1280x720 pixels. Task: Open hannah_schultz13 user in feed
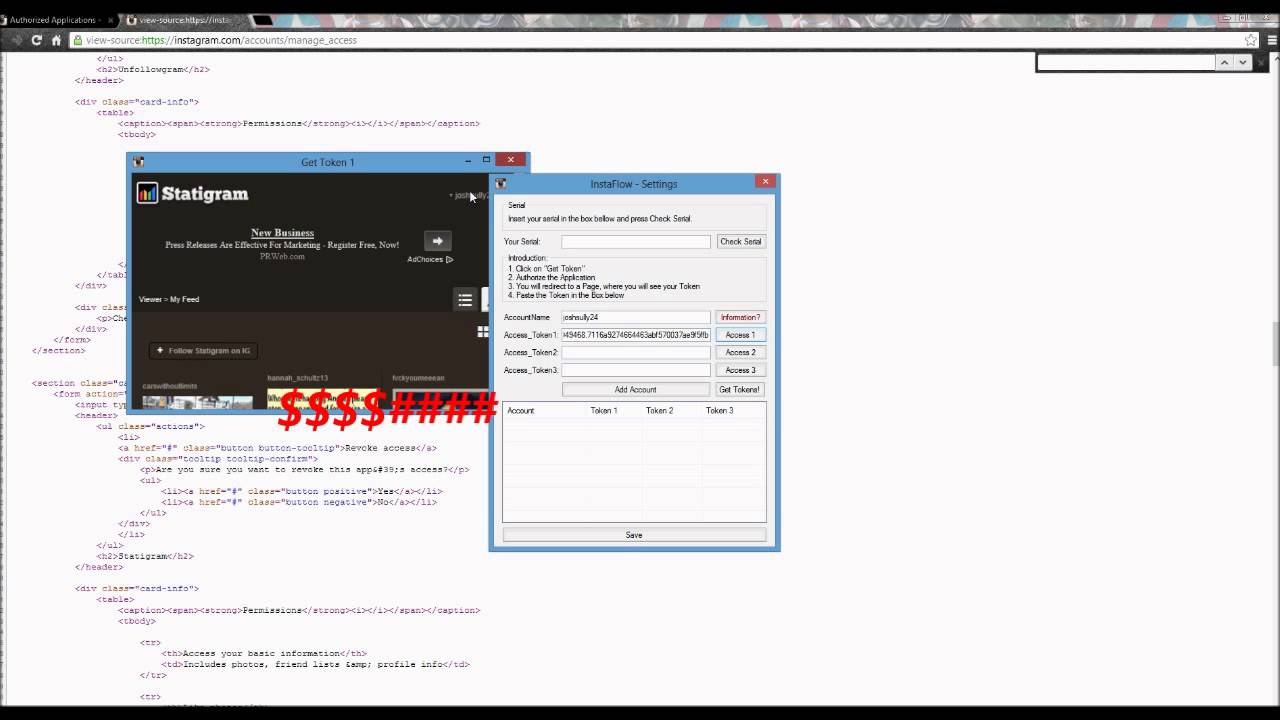point(297,378)
